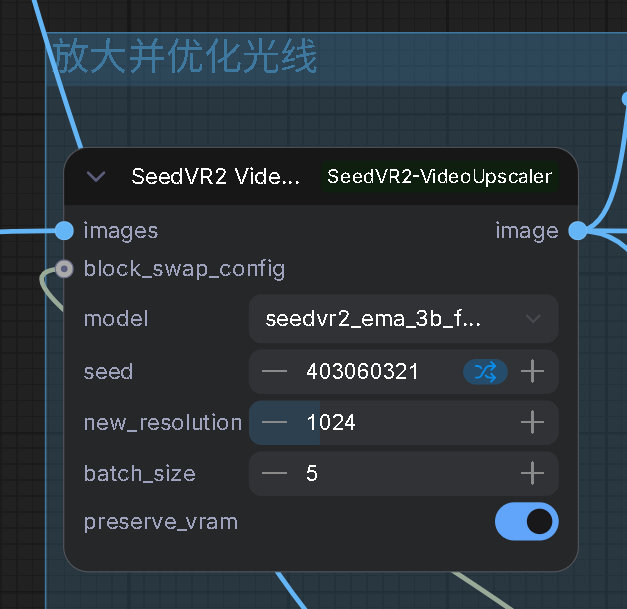This screenshot has width=627, height=609.
Task: Click the images input label
Action: [x=121, y=232]
